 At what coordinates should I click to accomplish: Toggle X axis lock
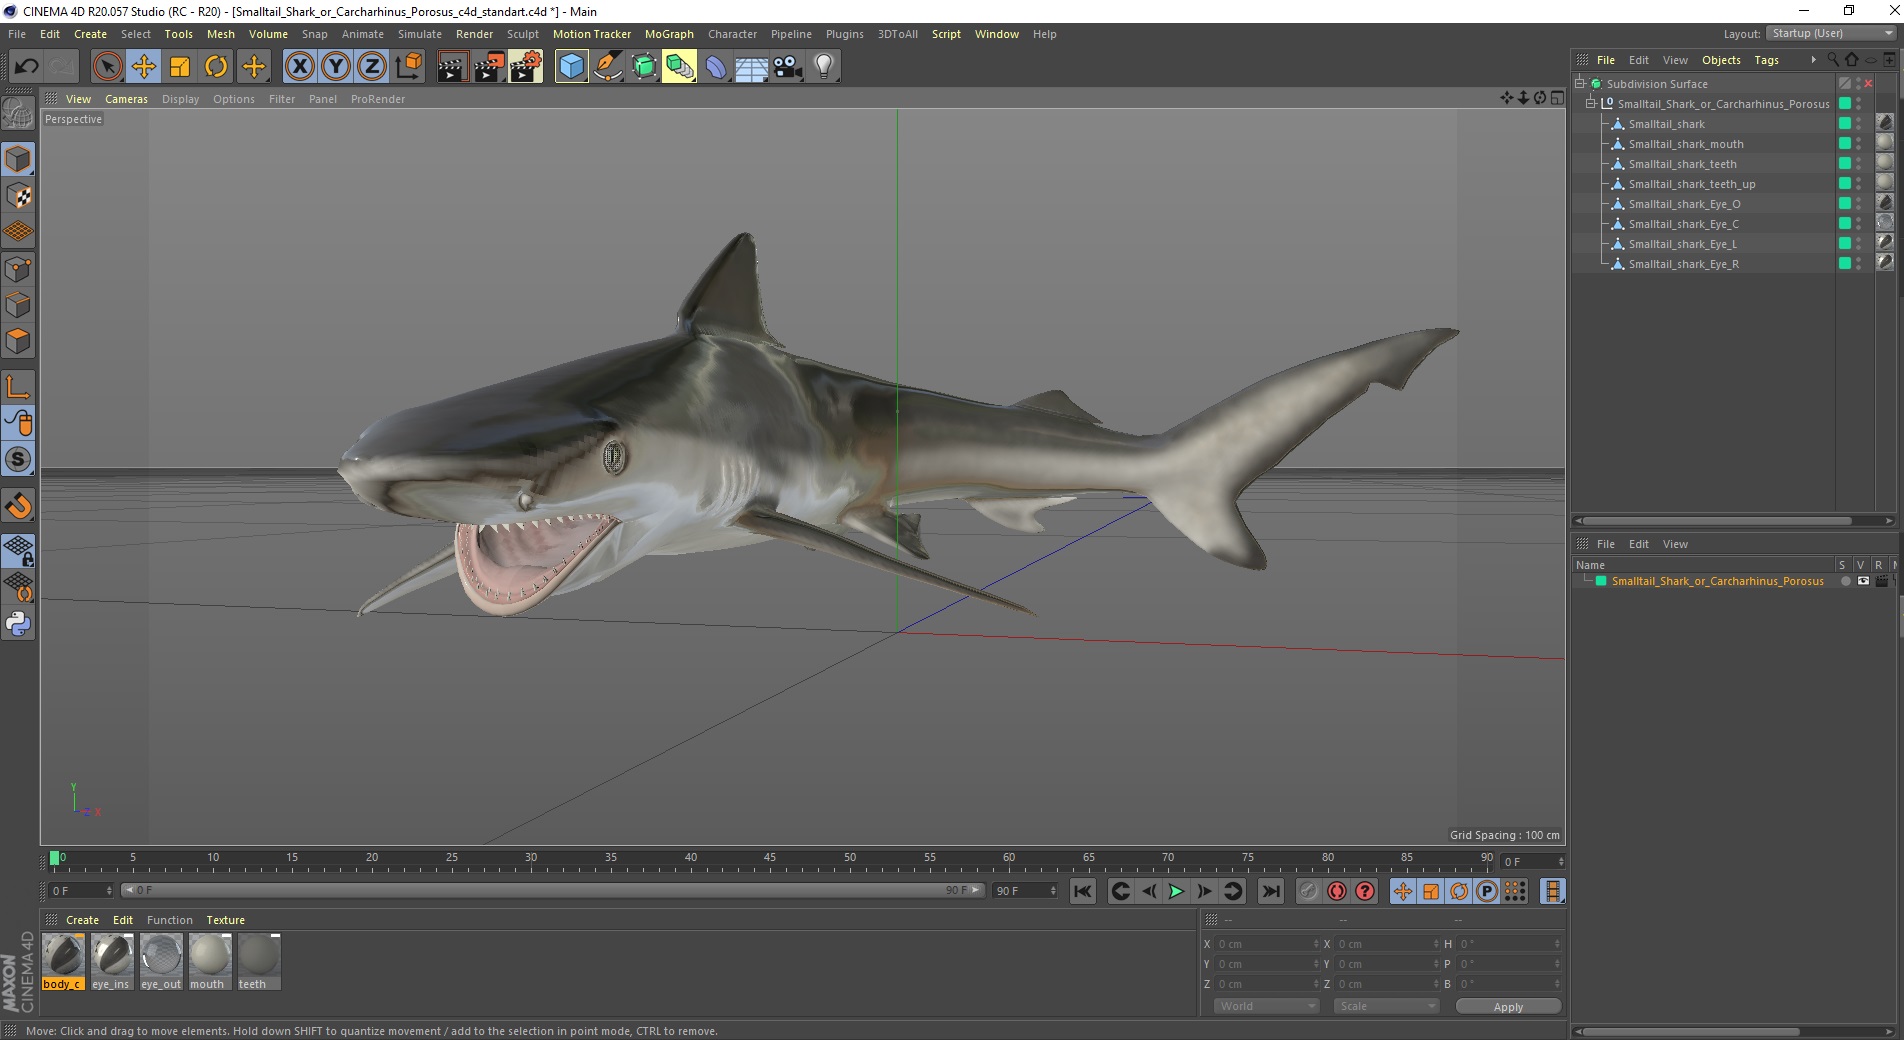tap(299, 67)
